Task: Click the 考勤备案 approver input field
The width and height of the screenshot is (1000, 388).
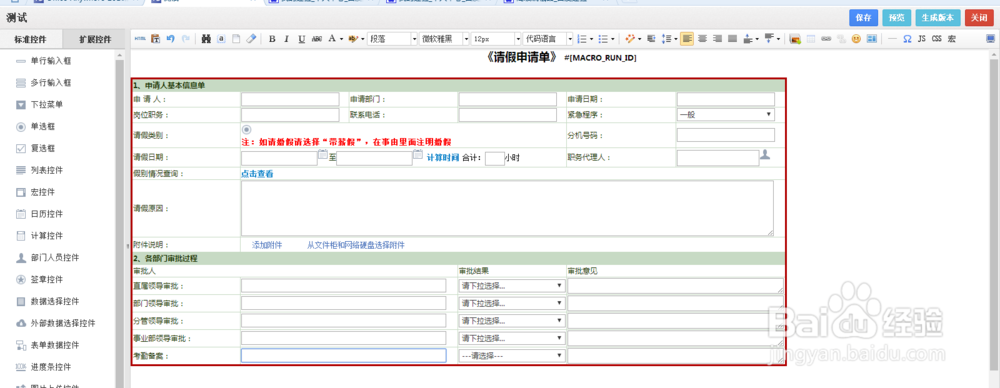Action: 343,355
